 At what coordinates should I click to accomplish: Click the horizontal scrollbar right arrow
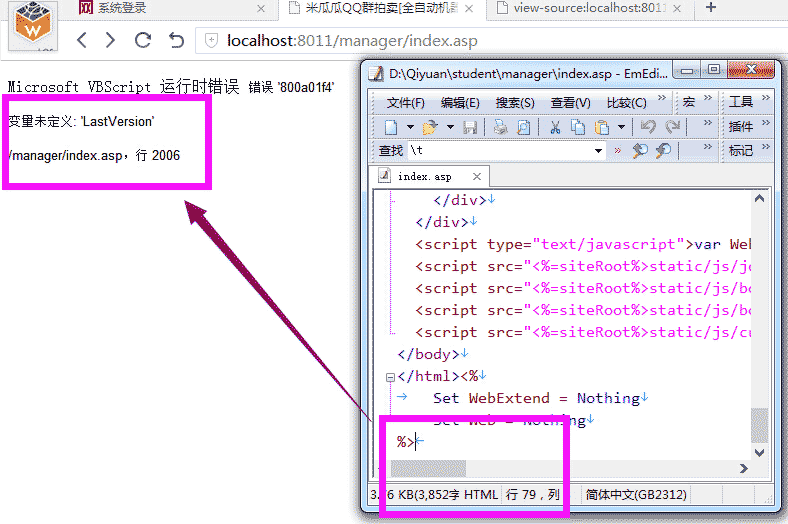(x=743, y=469)
